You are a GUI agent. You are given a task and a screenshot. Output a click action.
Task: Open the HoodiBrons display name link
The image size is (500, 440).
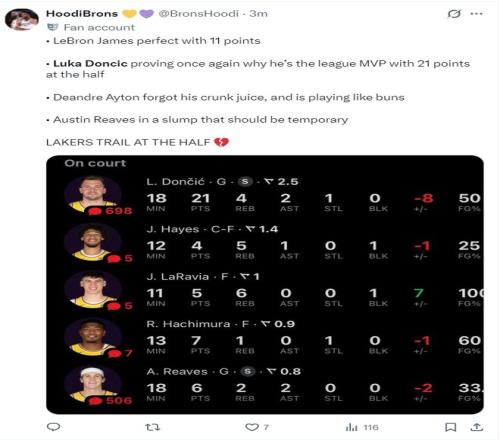[x=82, y=14]
